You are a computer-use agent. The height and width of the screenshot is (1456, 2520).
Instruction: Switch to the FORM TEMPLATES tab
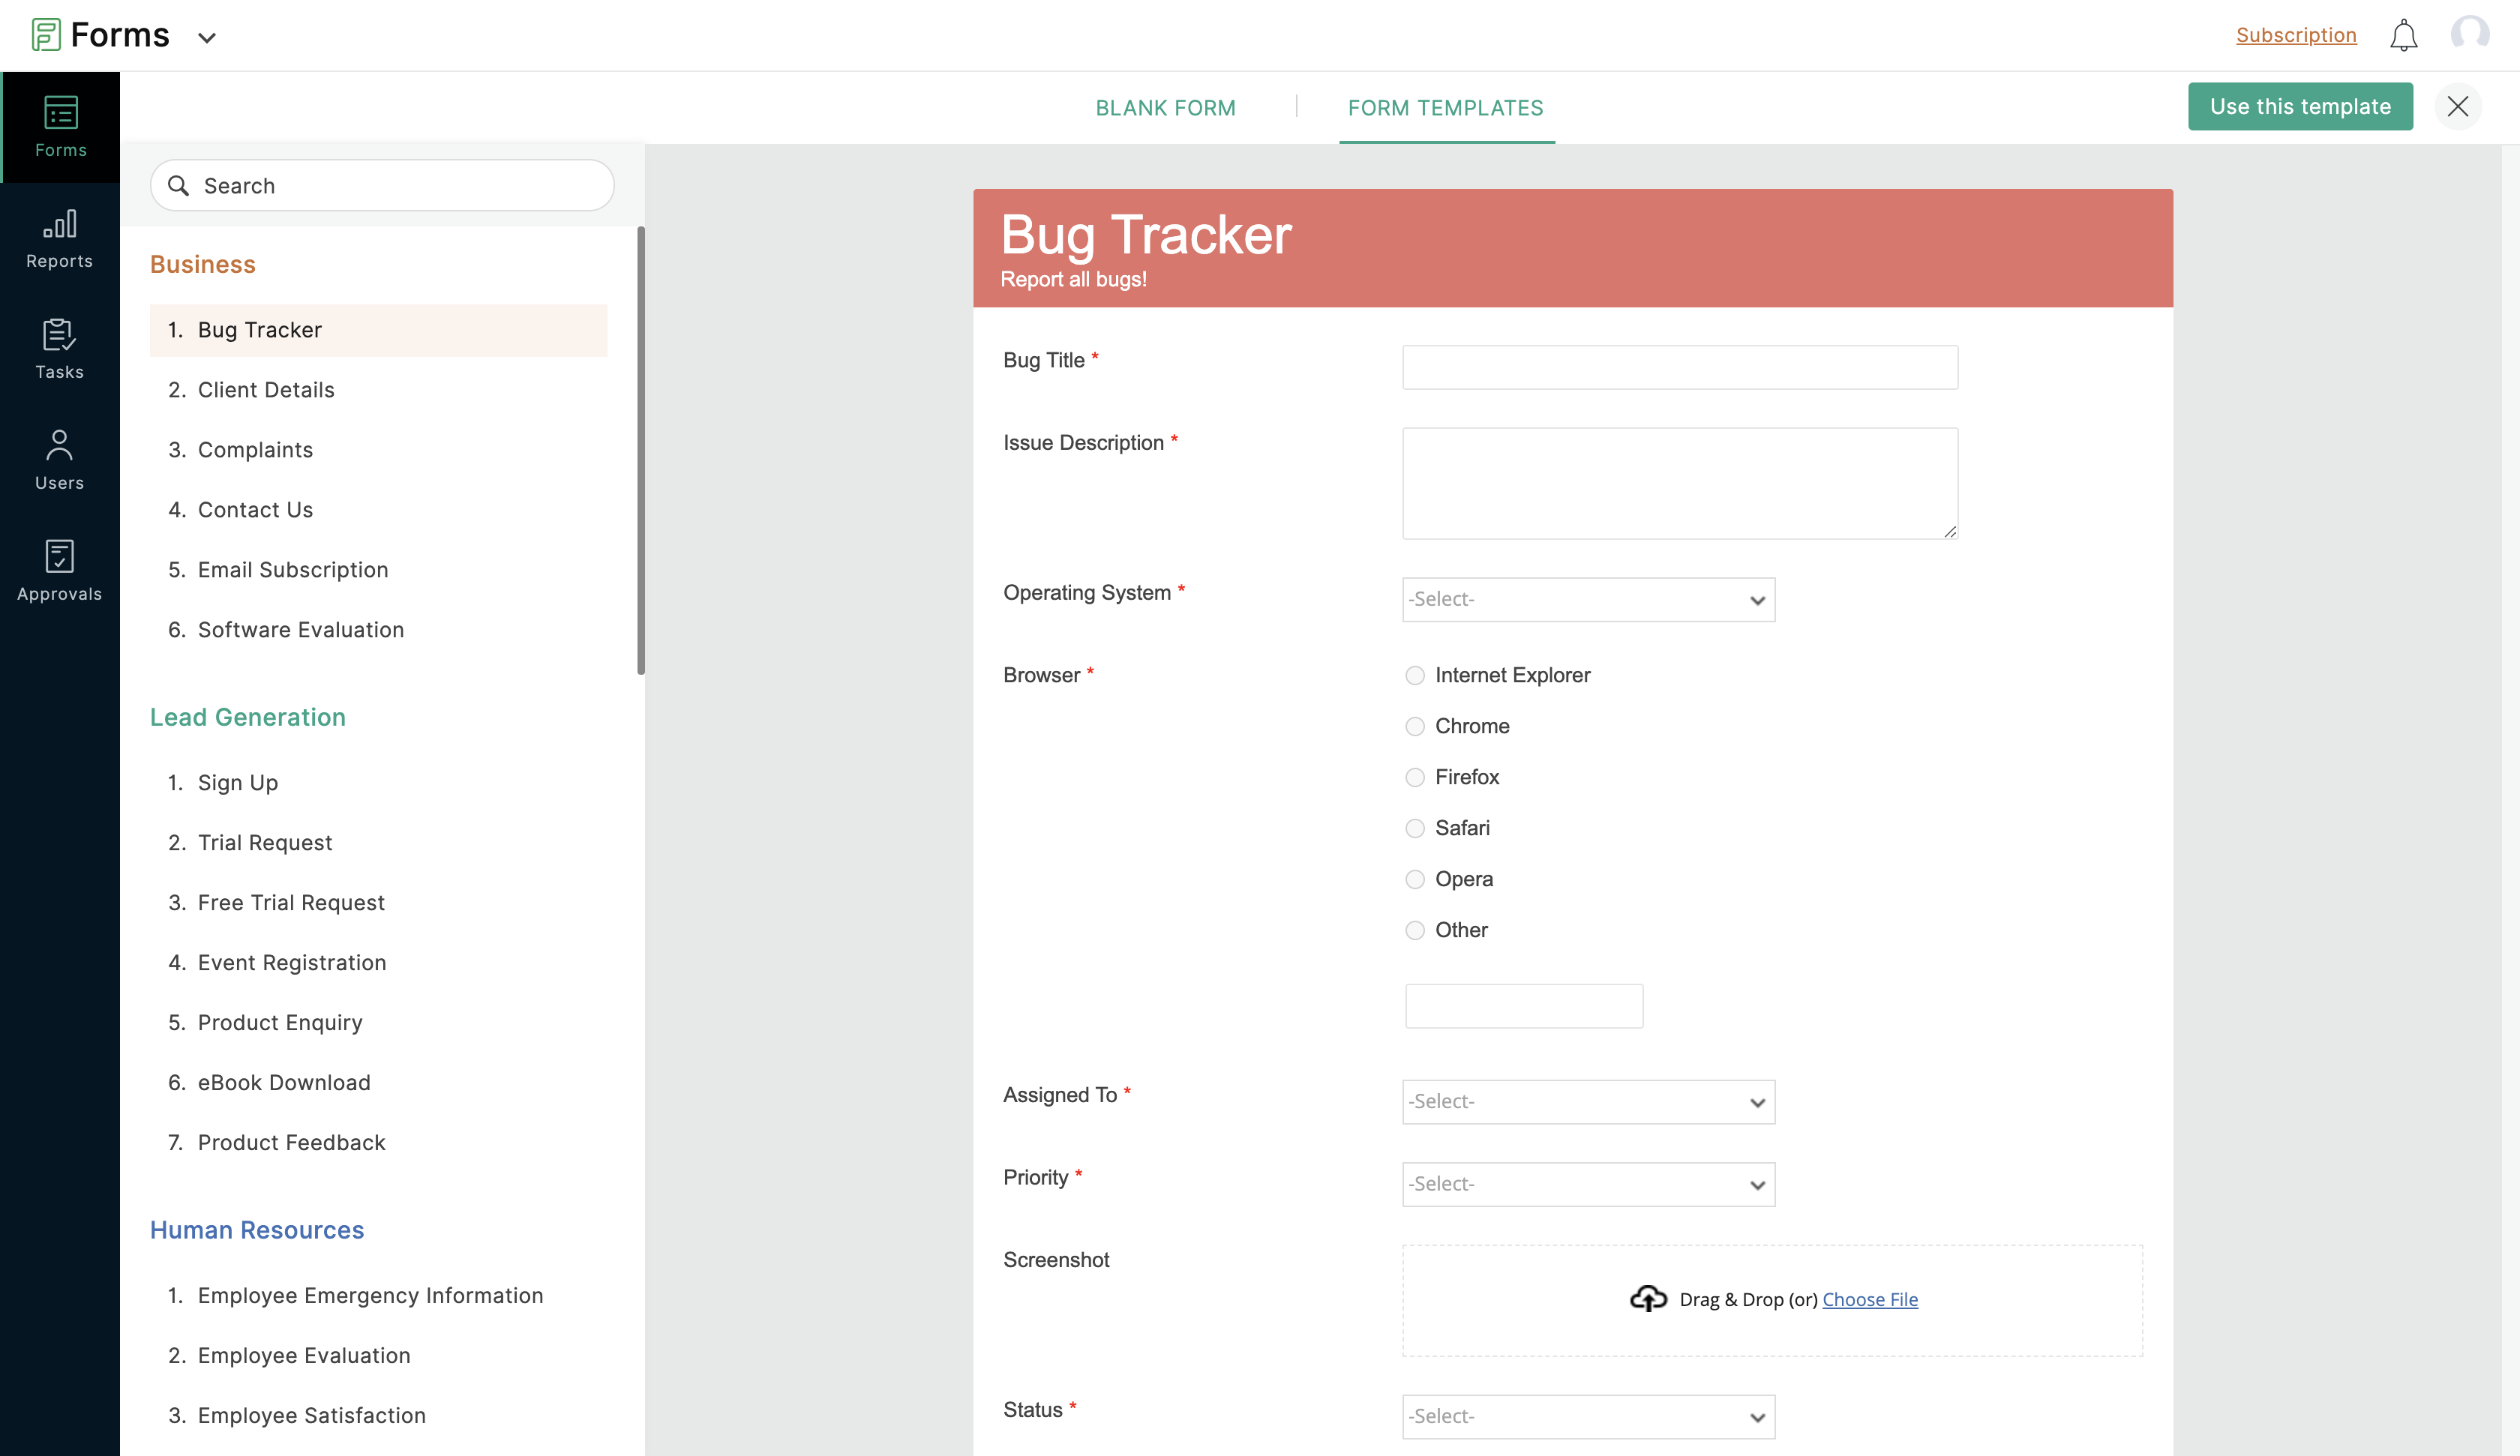pos(1445,107)
